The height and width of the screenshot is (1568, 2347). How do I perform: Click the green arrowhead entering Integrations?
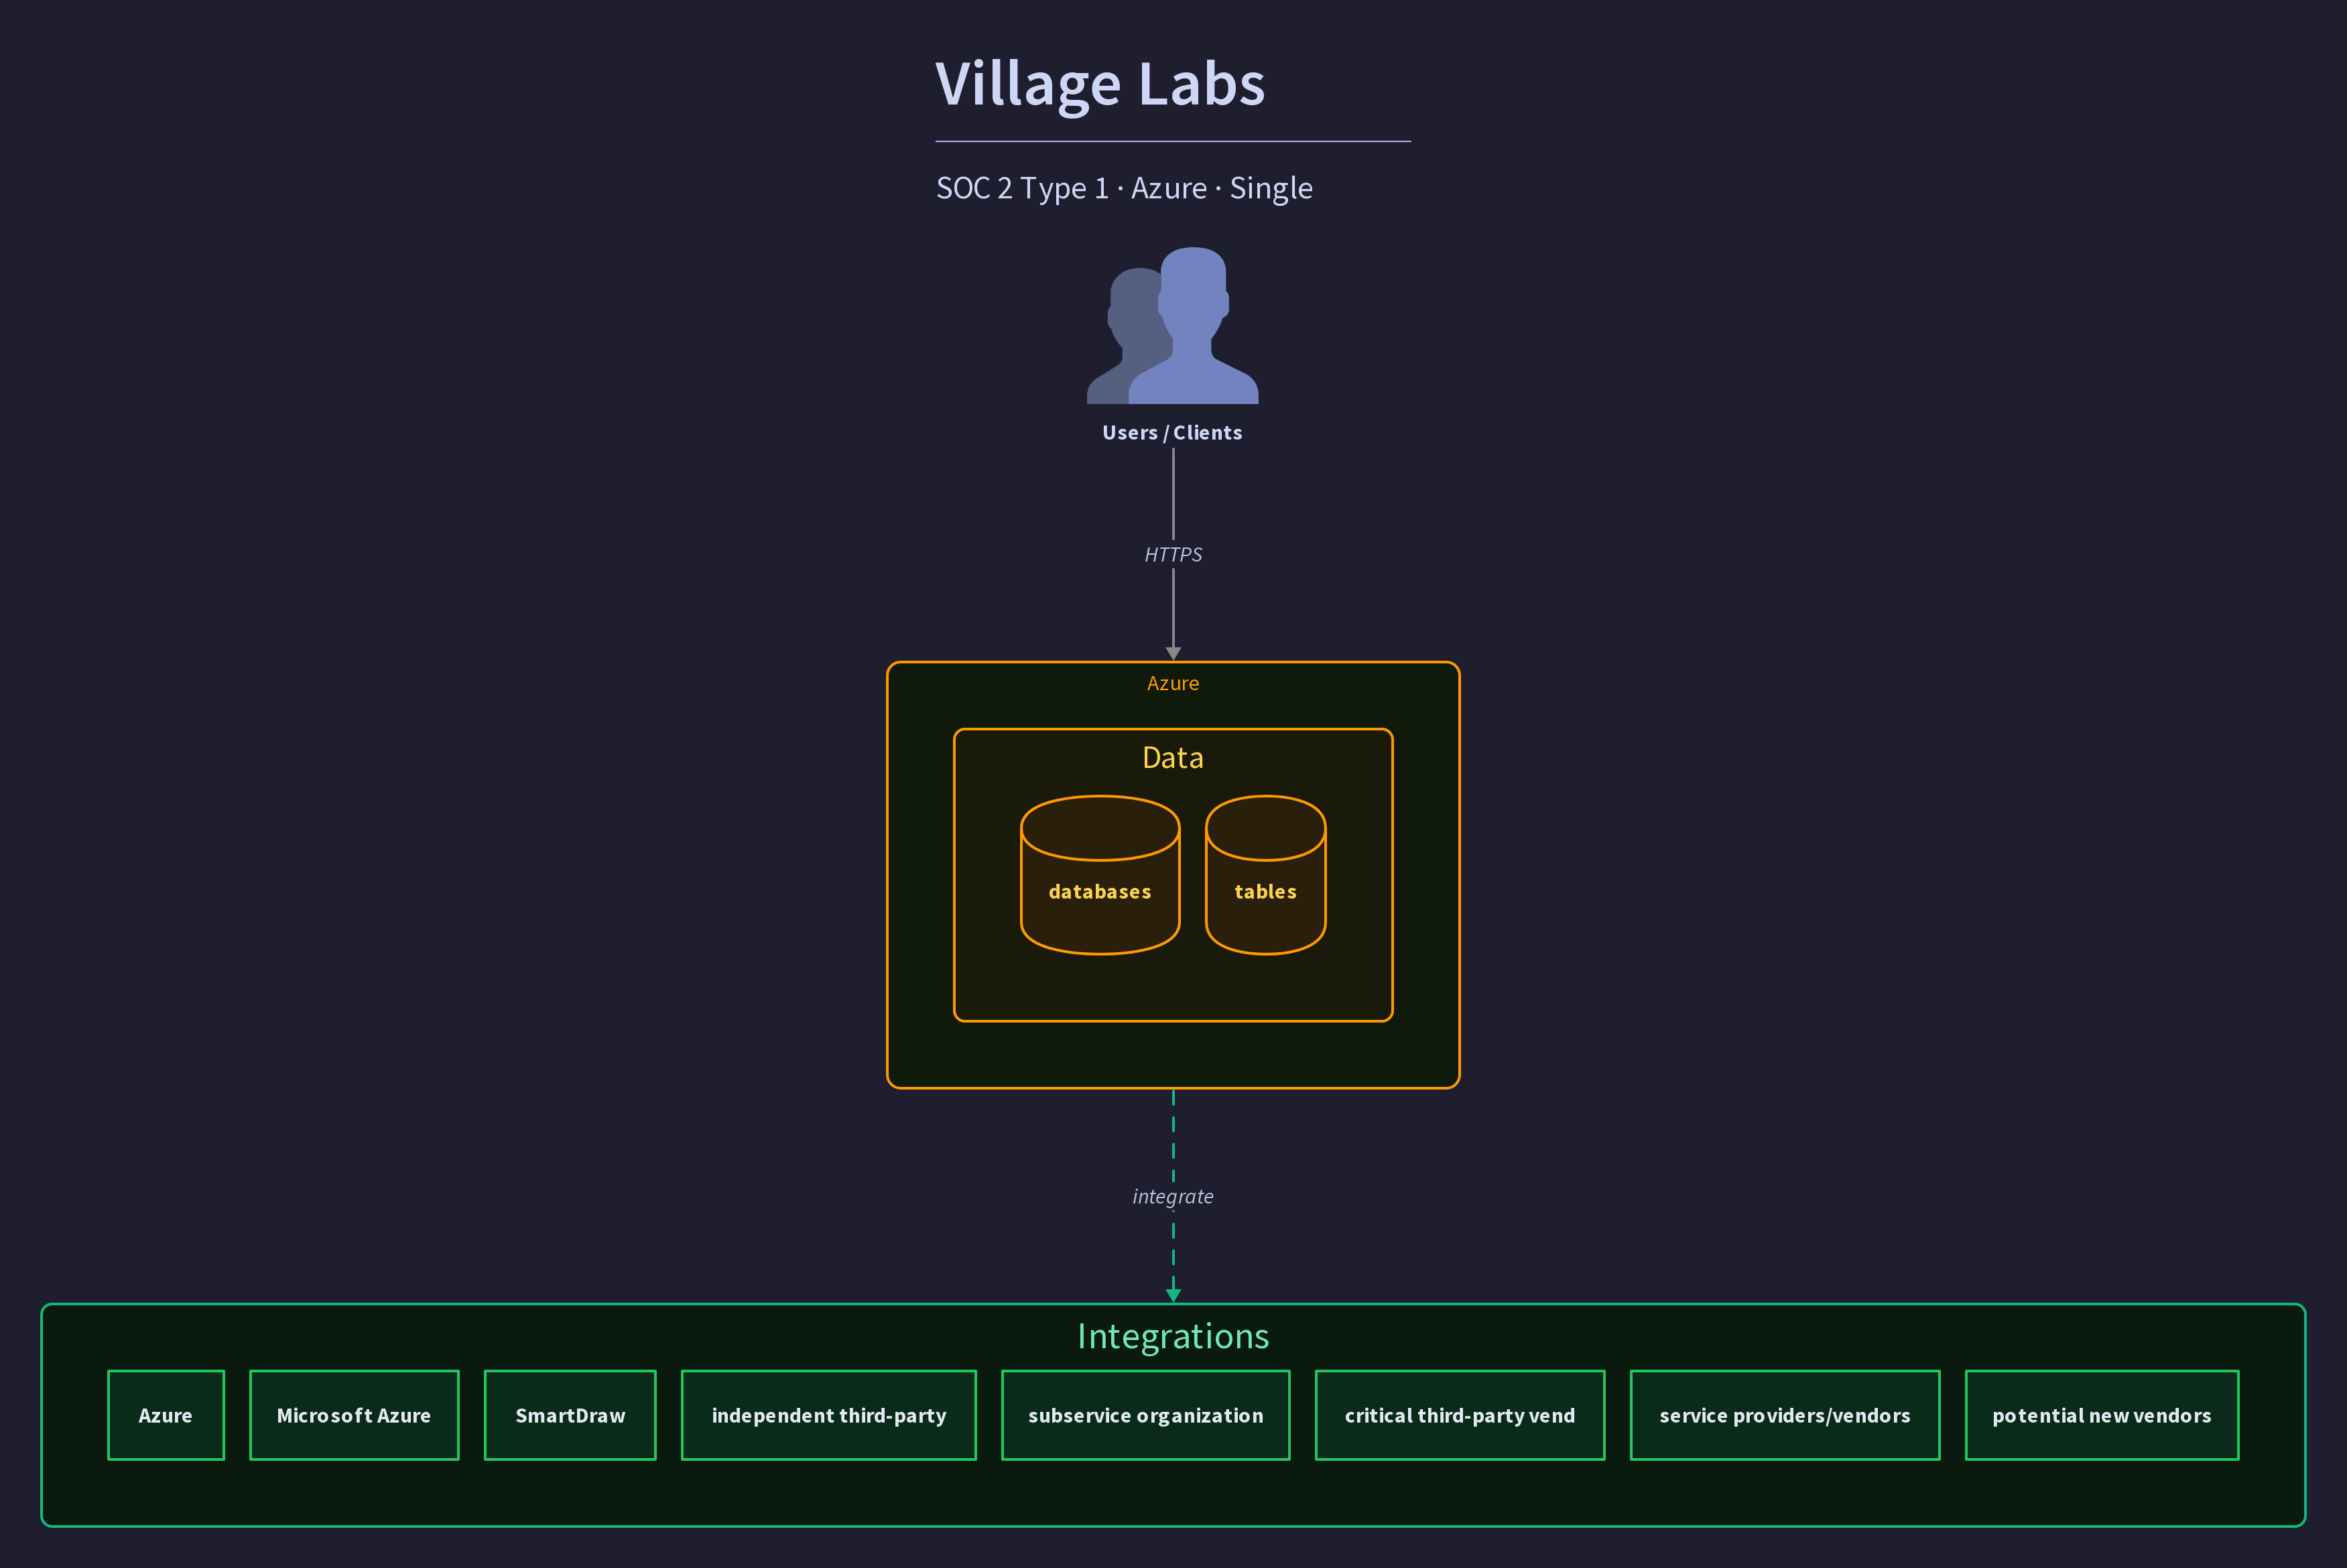point(1173,1296)
